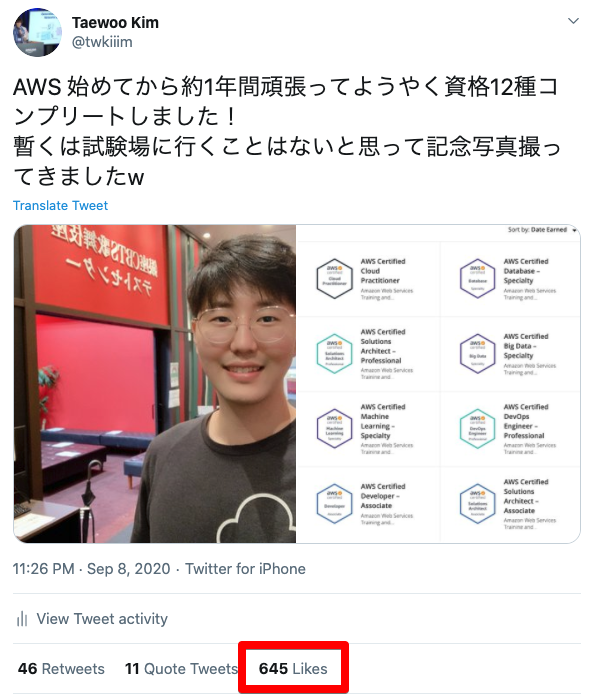Select the Solutions Architect Professional badge icon
Screen dimensions: 591x699
[x=334, y=354]
